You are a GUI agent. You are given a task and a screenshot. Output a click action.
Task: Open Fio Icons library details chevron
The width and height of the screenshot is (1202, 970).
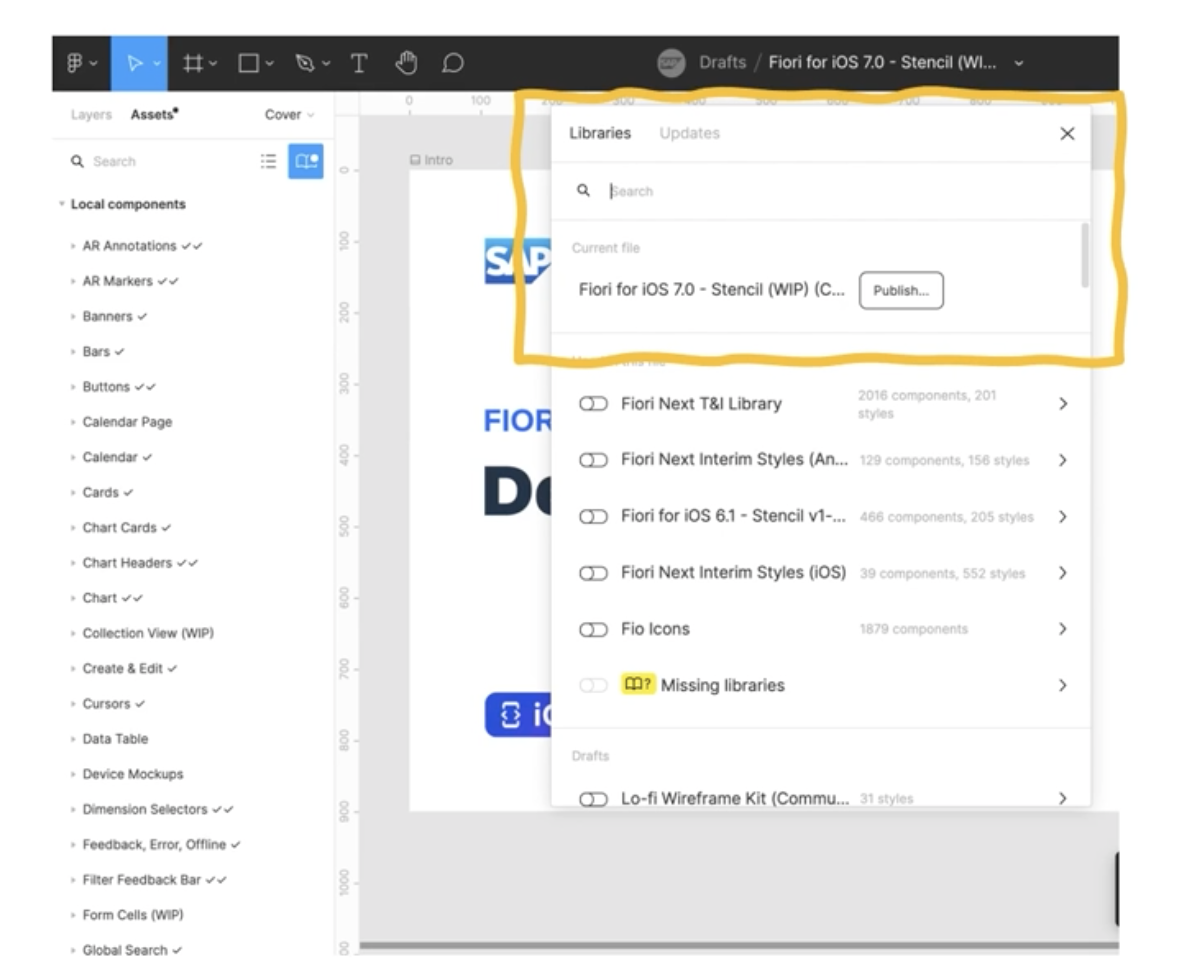click(1063, 629)
